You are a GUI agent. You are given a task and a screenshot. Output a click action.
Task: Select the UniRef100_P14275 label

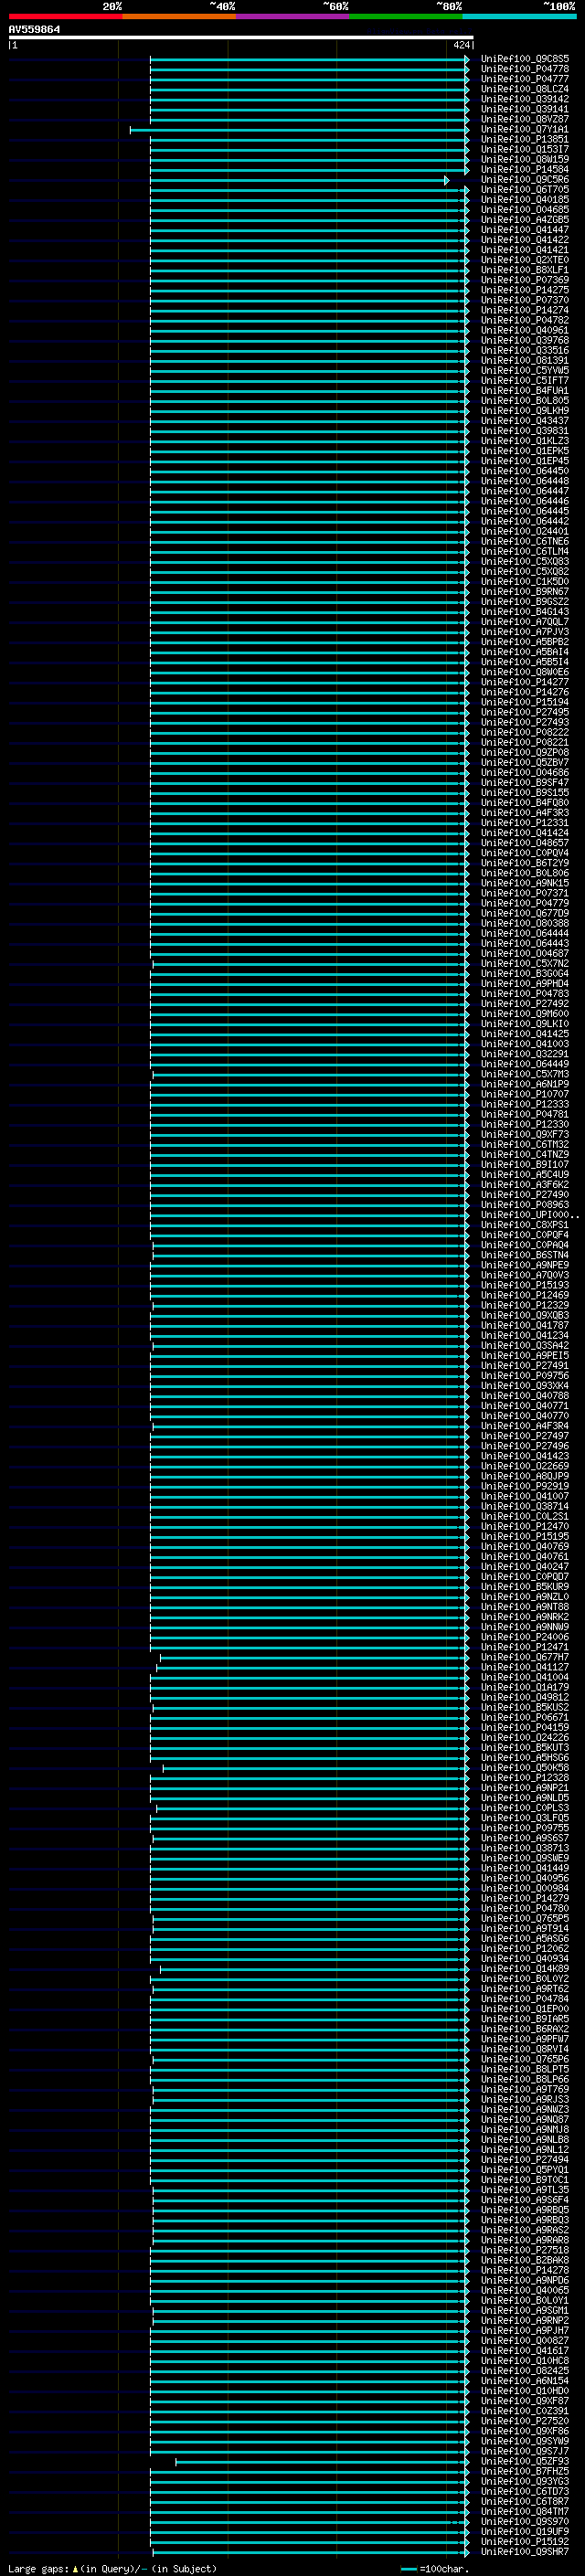coord(525,290)
